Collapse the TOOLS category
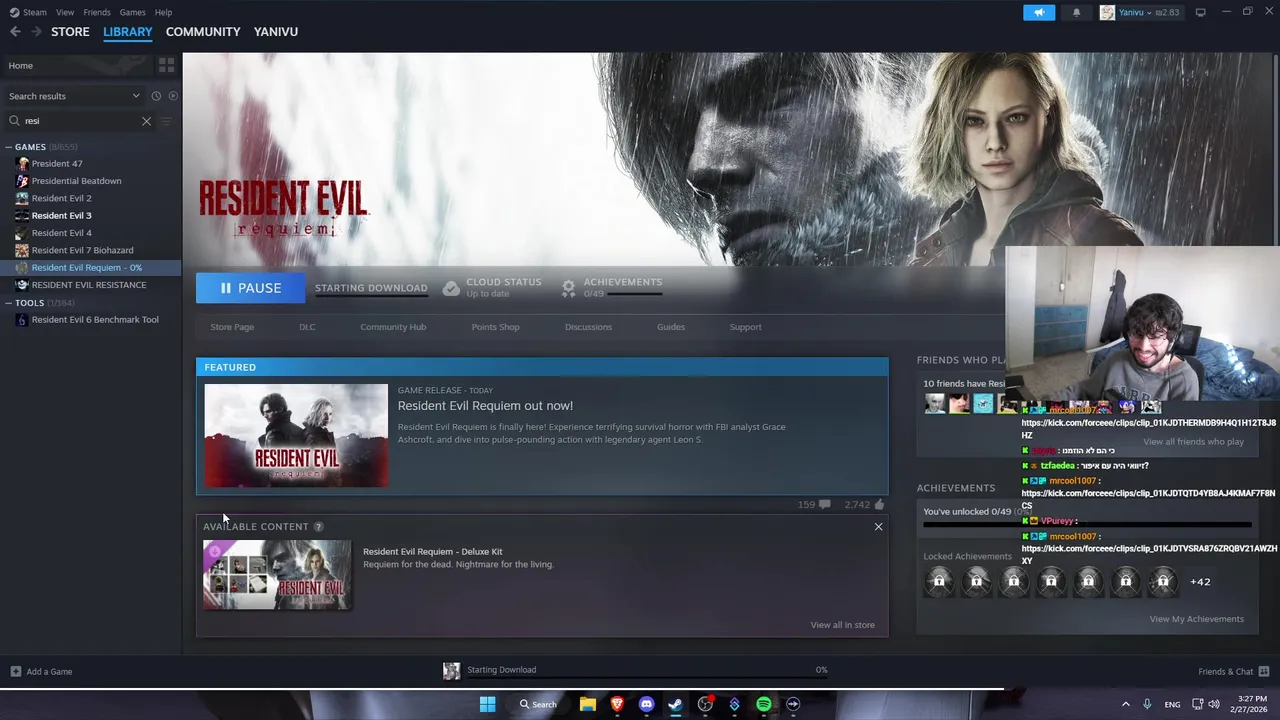The height and width of the screenshot is (720, 1280). tap(9, 303)
